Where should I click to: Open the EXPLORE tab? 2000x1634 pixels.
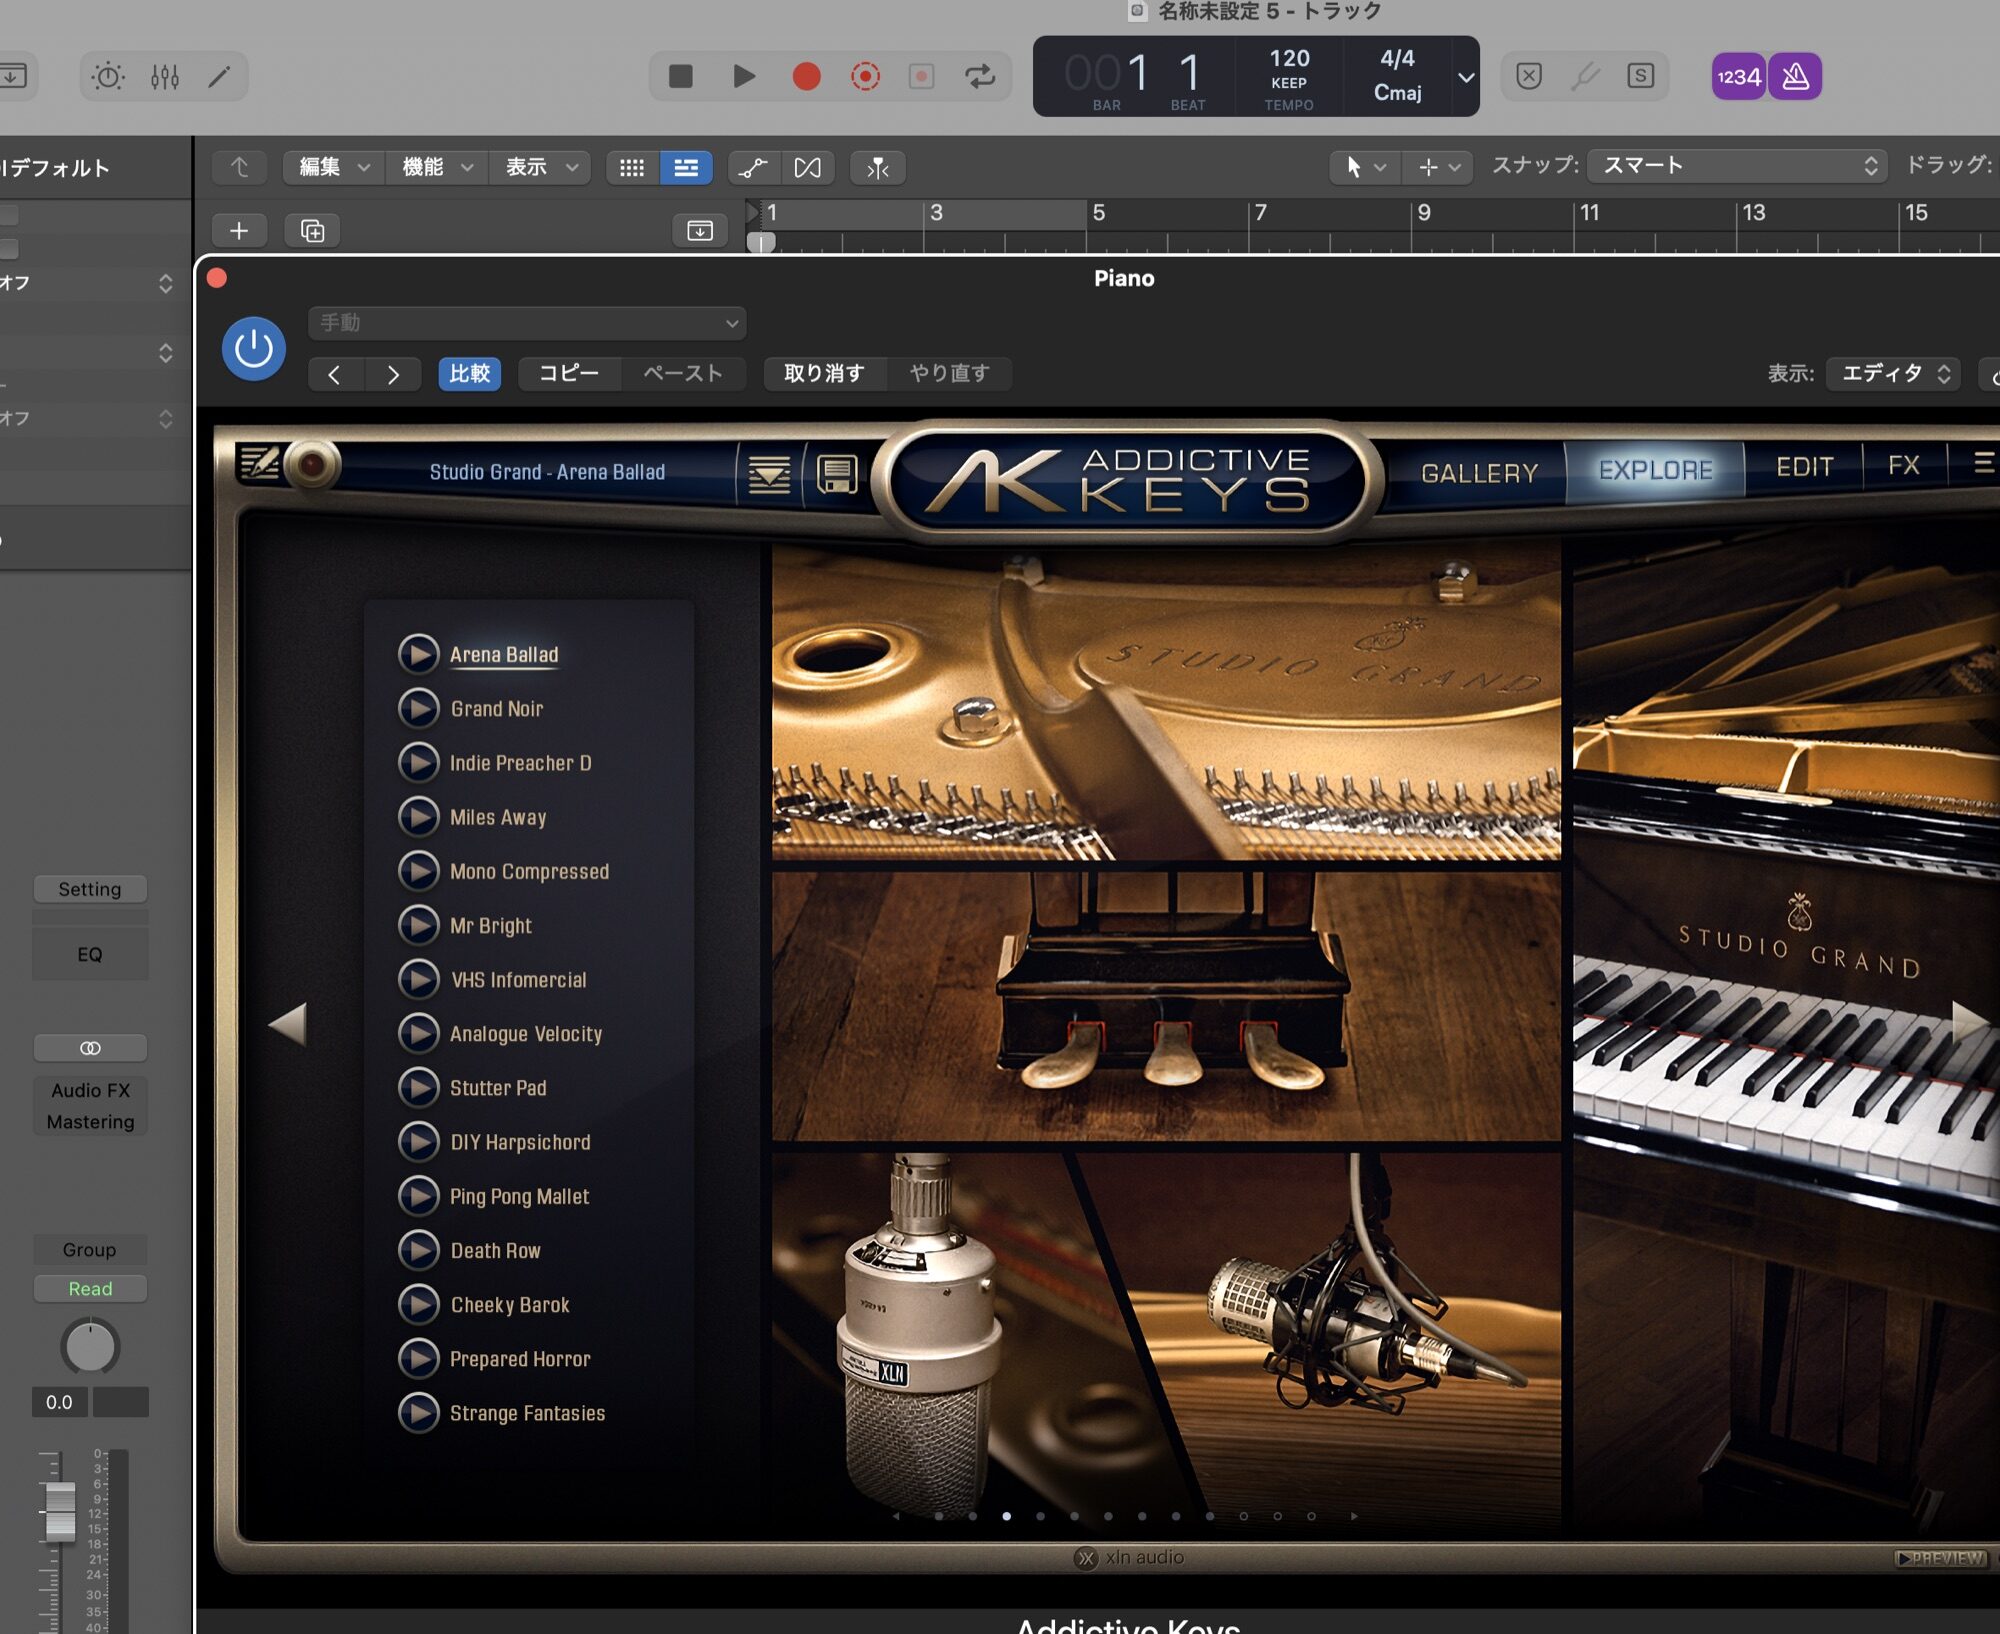[x=1655, y=470]
